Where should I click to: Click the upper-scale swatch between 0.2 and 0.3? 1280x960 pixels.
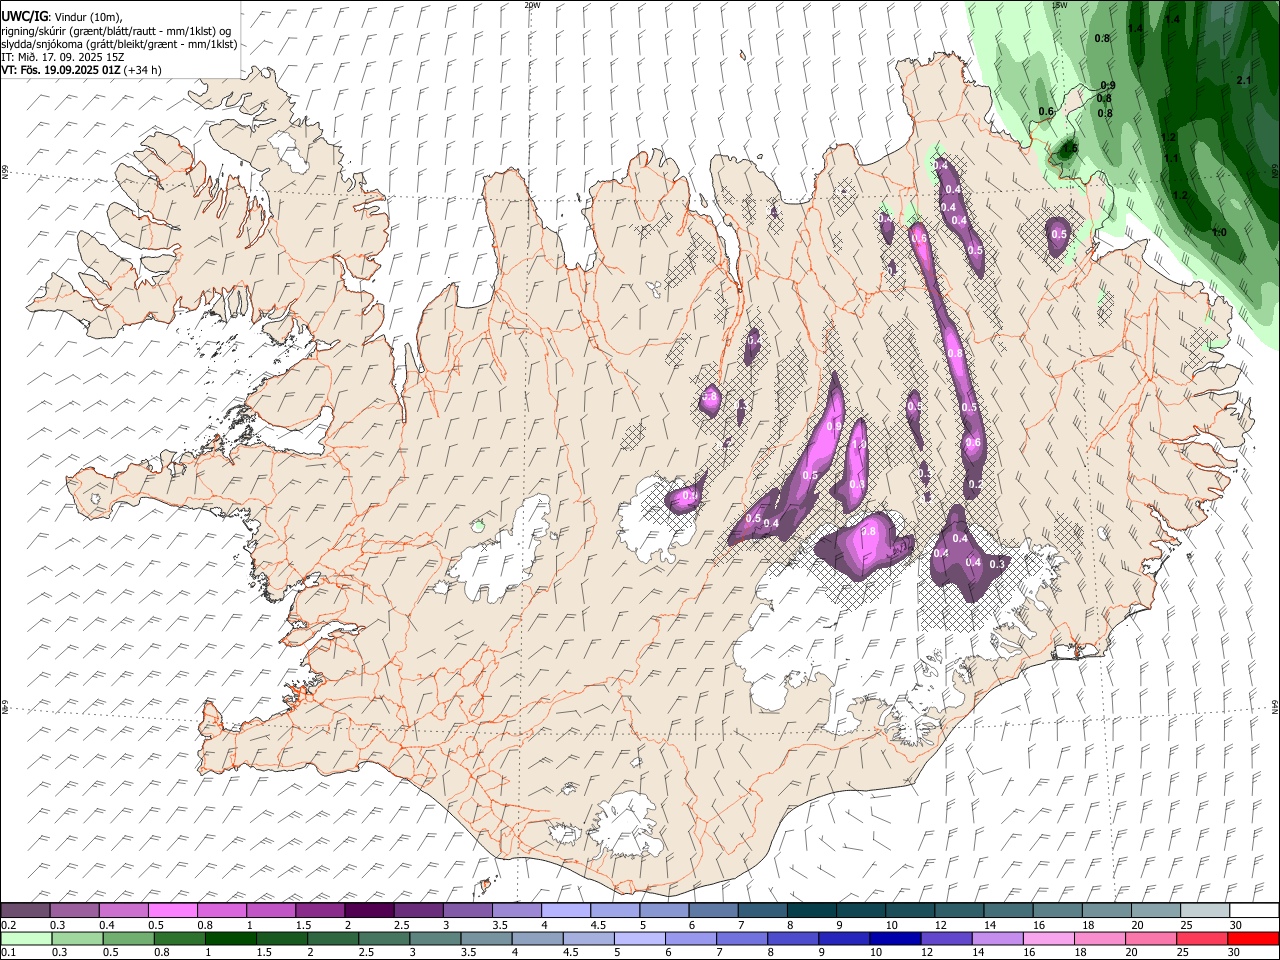click(x=25, y=910)
